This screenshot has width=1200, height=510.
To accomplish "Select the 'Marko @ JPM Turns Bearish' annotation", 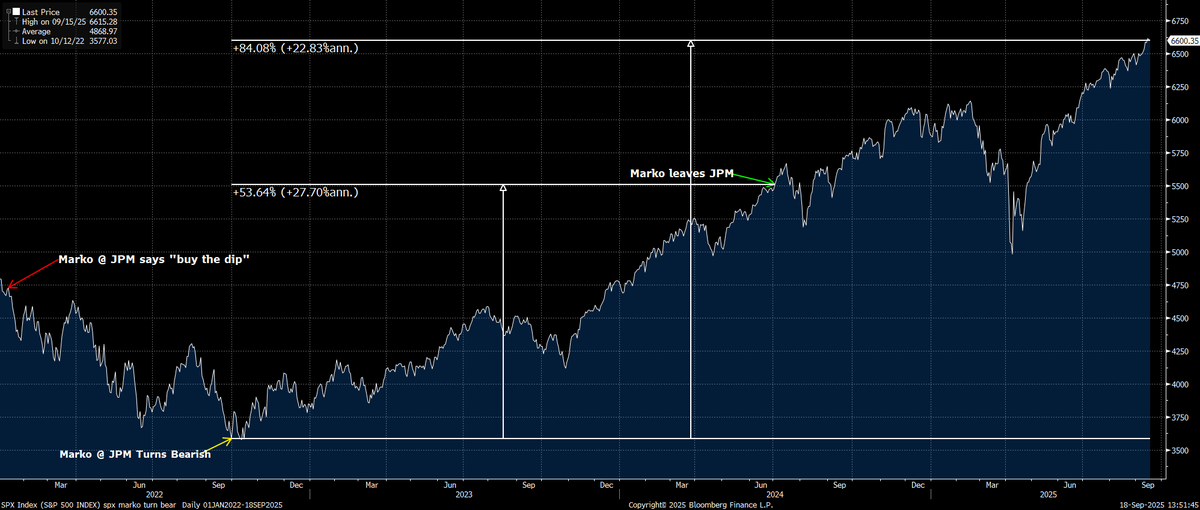I will click(134, 454).
